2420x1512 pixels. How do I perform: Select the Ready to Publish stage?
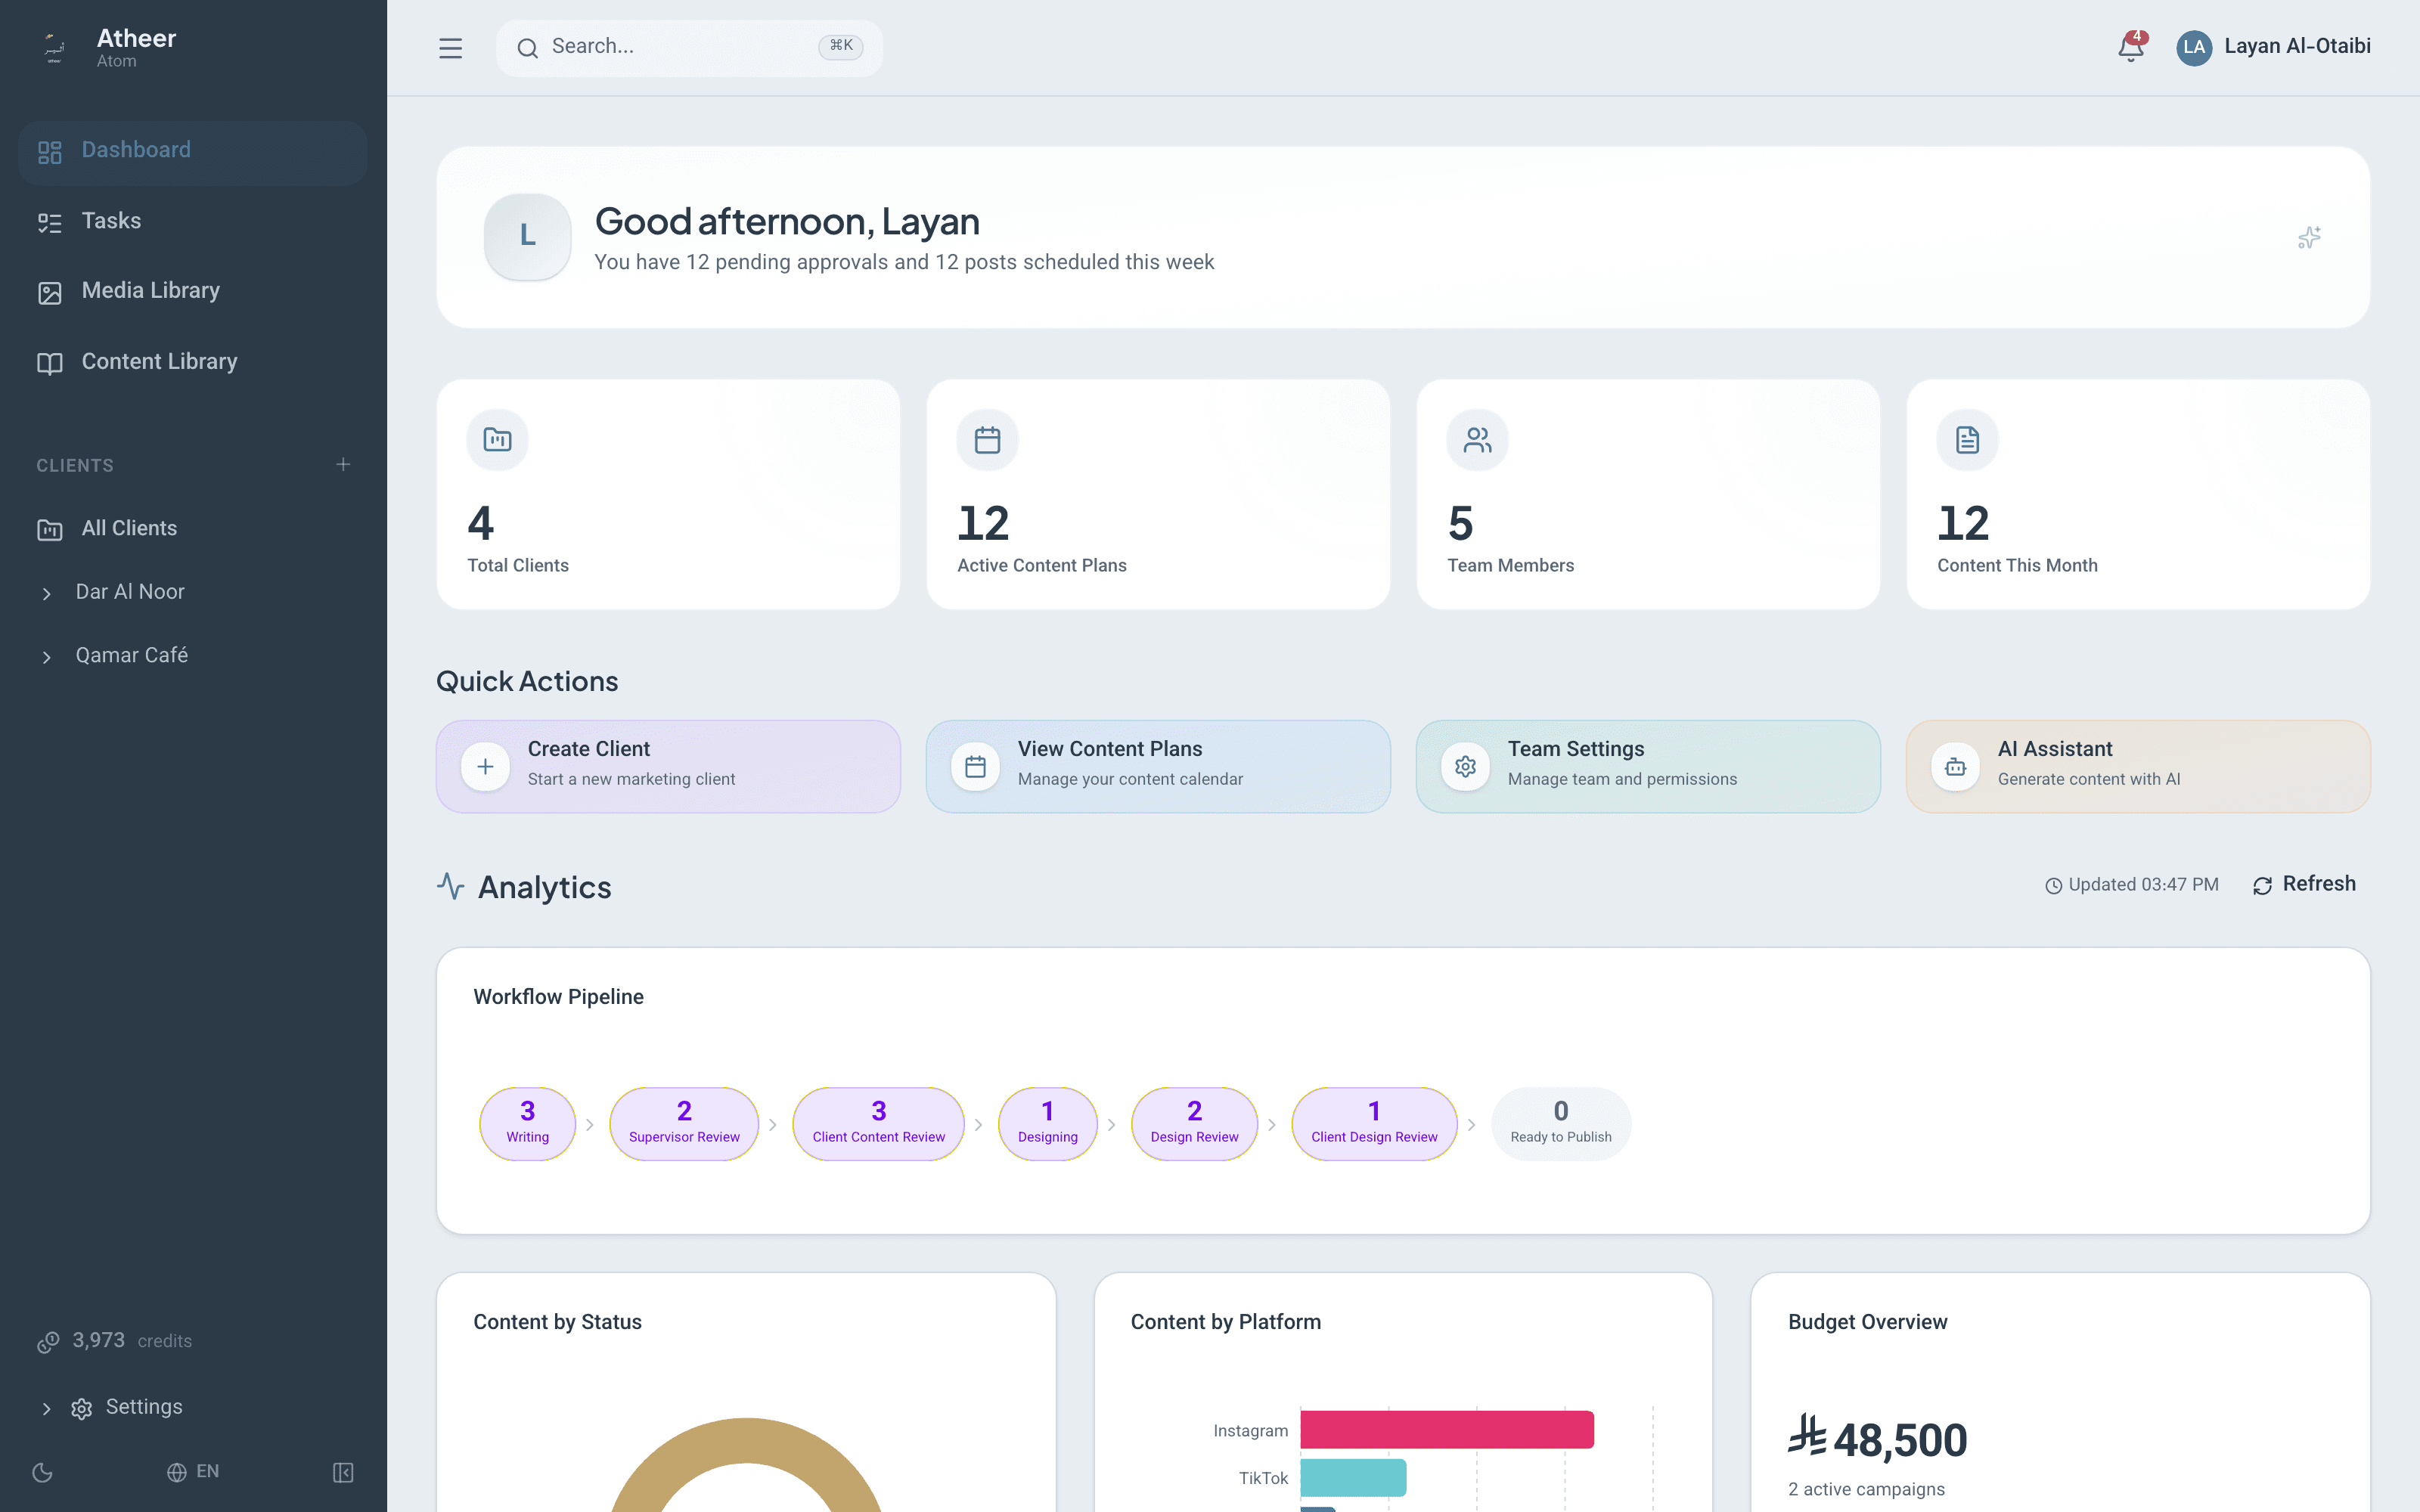point(1560,1124)
